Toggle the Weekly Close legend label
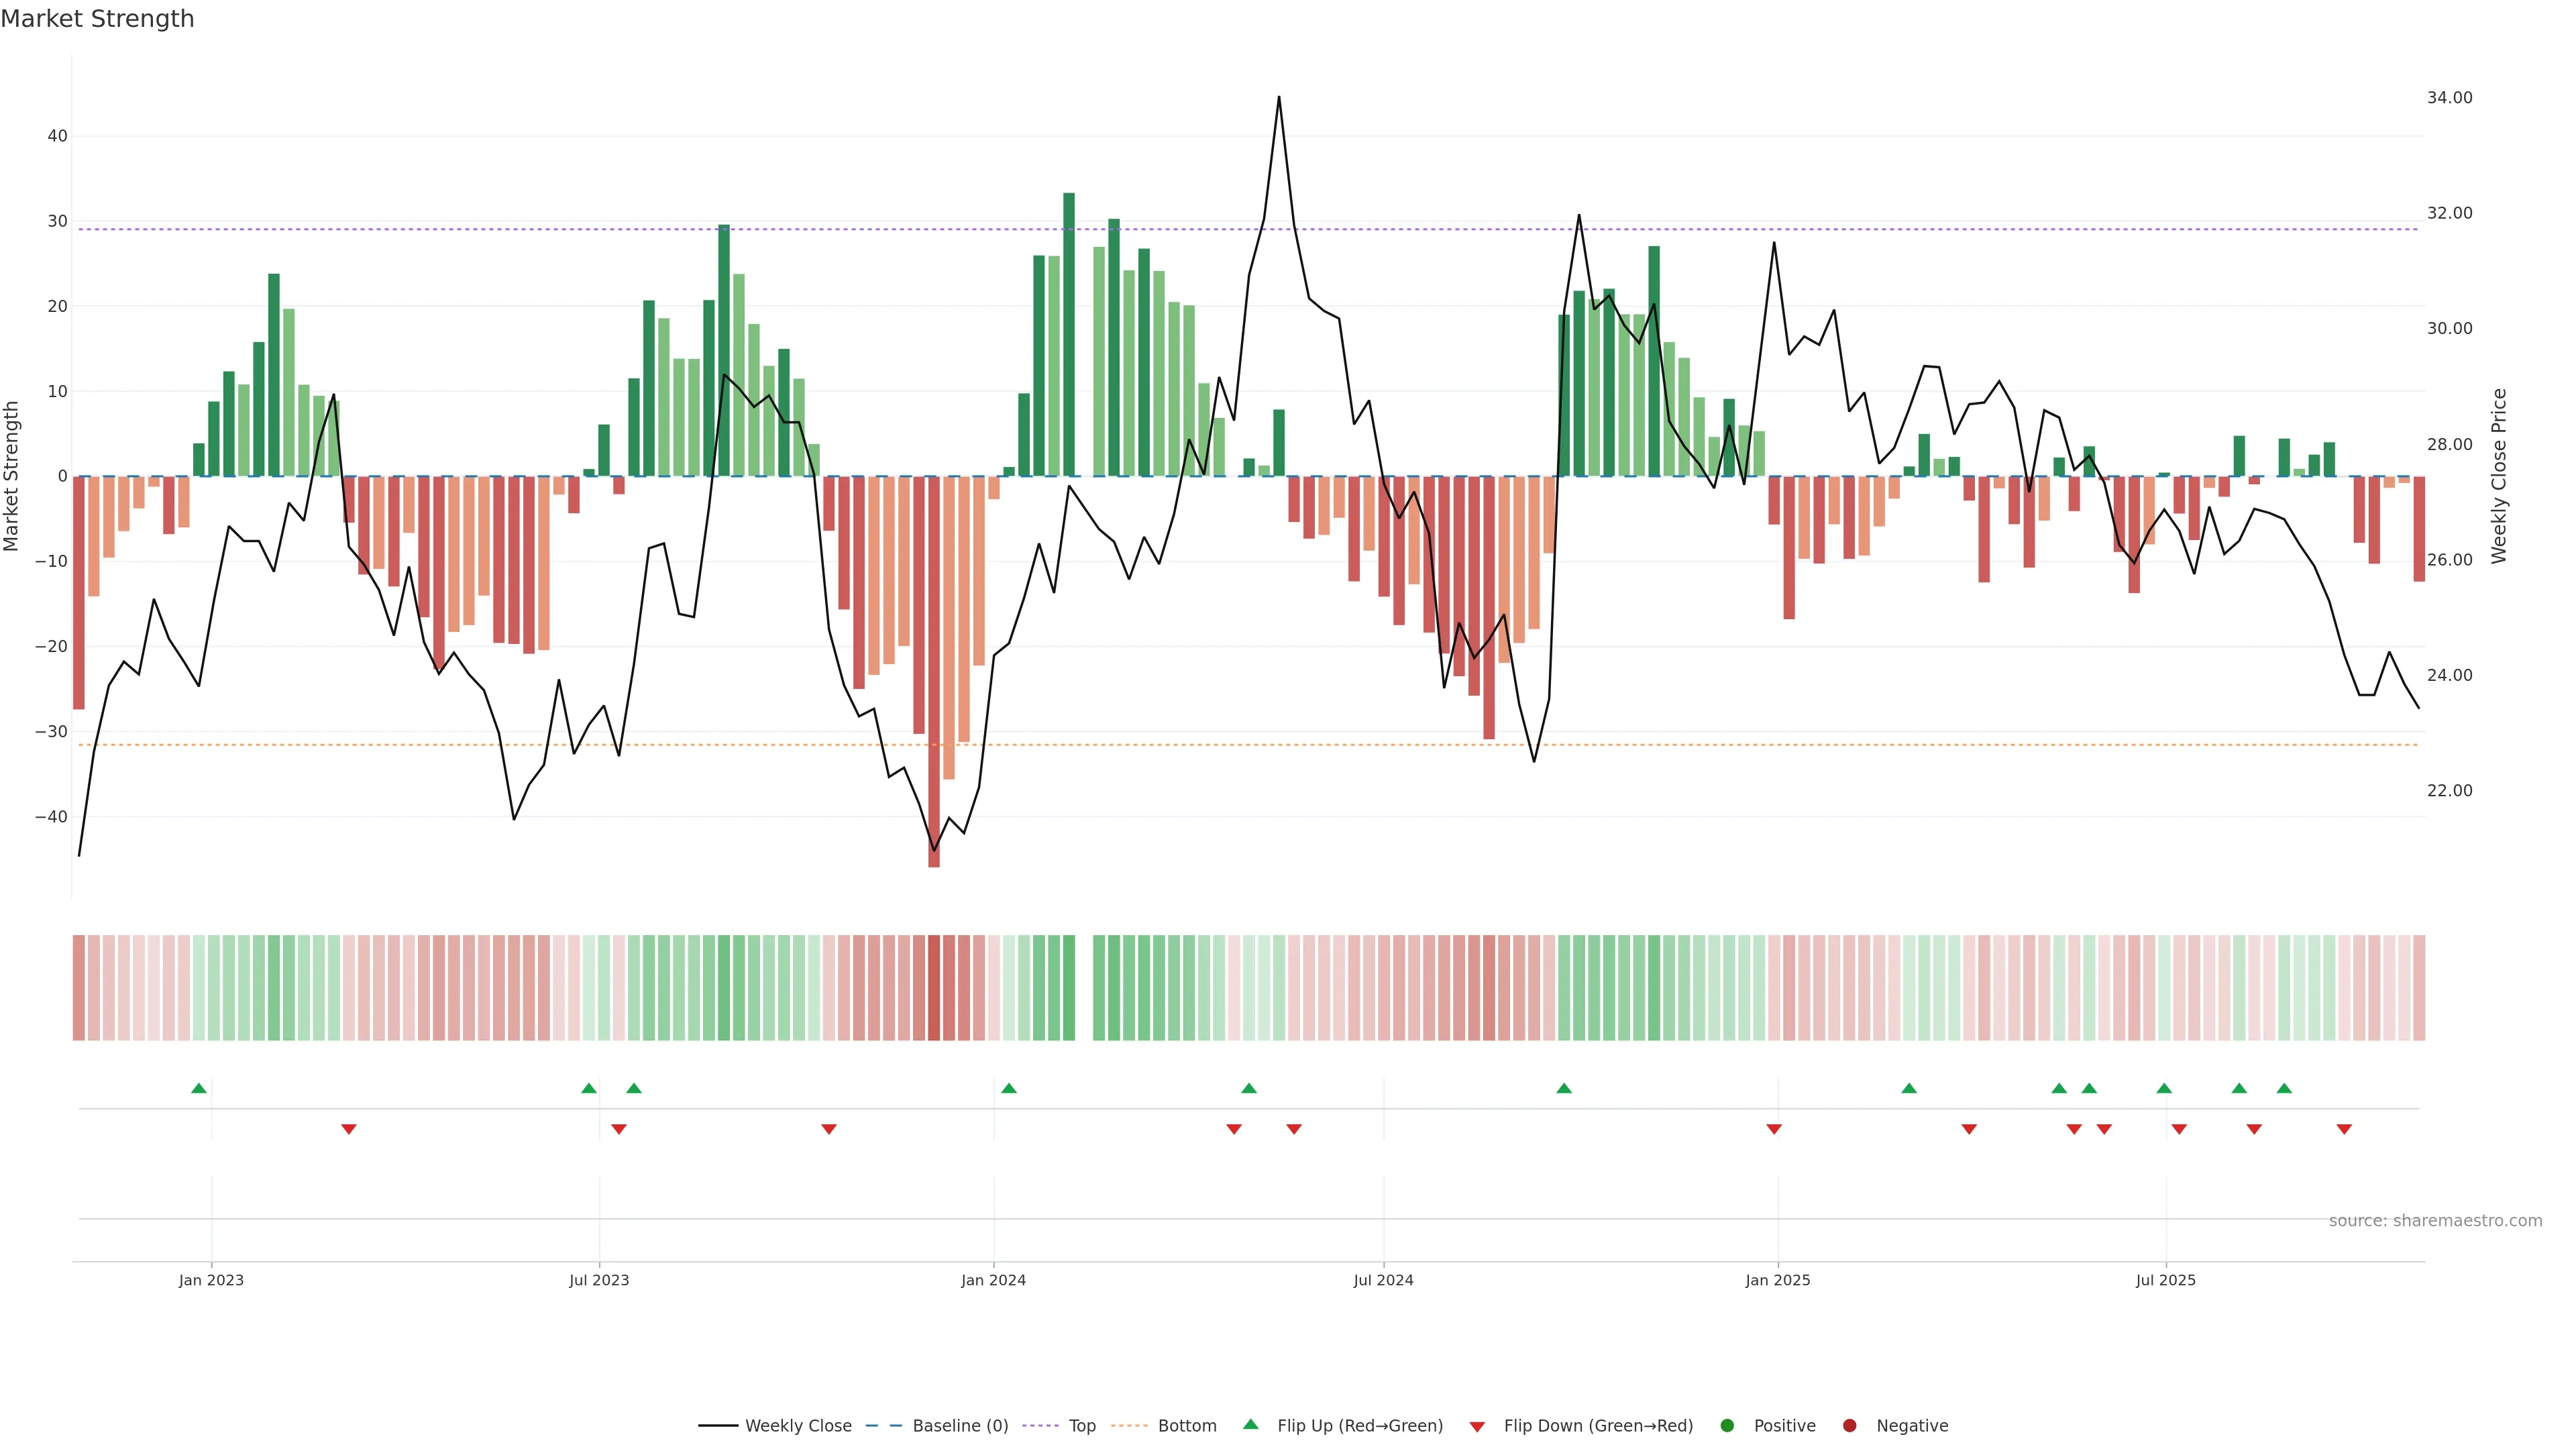Viewport: 2576px width, 1449px height. click(x=798, y=1426)
